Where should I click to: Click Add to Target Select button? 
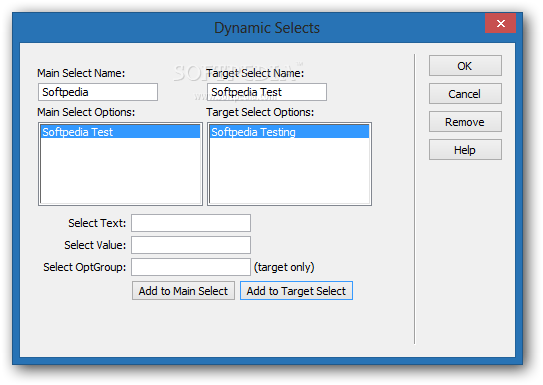(x=296, y=290)
